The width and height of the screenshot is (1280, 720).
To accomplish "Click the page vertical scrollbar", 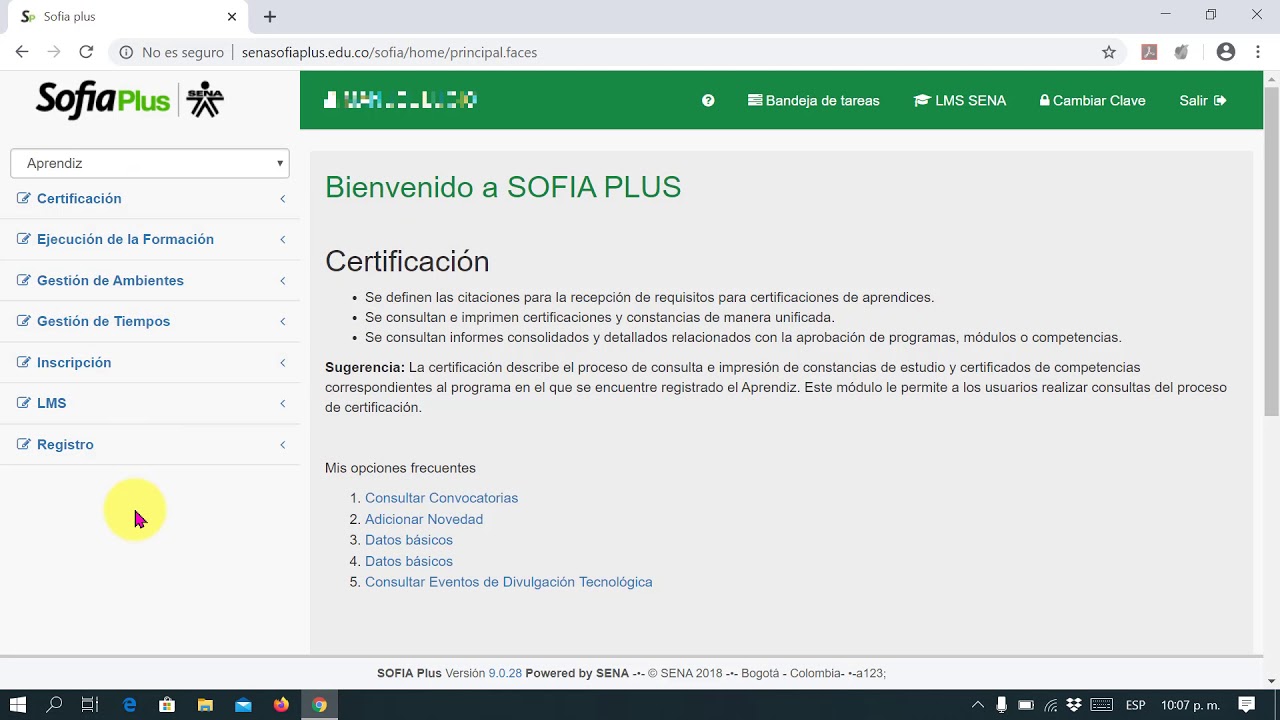I will click(1272, 250).
